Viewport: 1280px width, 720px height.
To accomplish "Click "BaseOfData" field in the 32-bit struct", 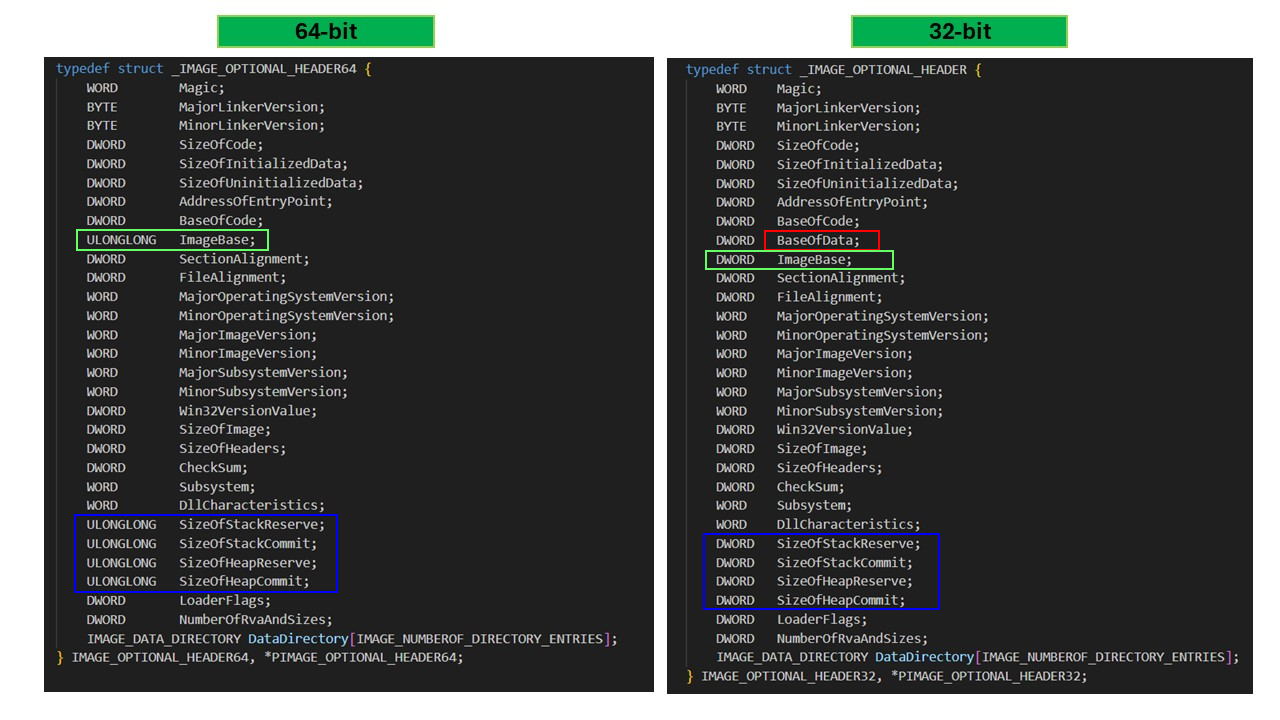I will [815, 240].
